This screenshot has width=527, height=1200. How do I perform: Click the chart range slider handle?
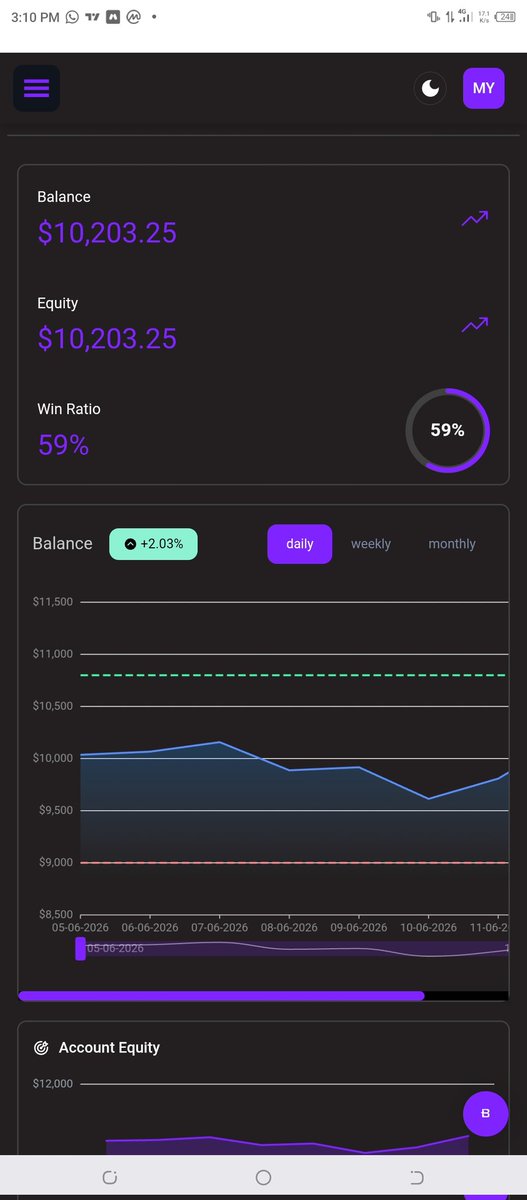tap(81, 948)
